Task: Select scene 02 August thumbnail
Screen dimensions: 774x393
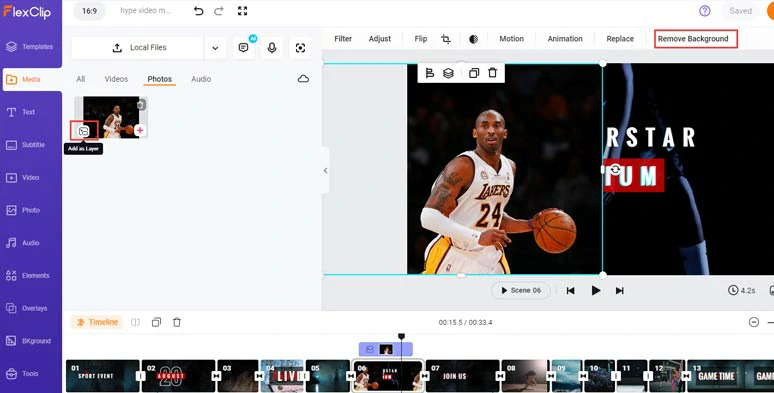Action: 178,376
